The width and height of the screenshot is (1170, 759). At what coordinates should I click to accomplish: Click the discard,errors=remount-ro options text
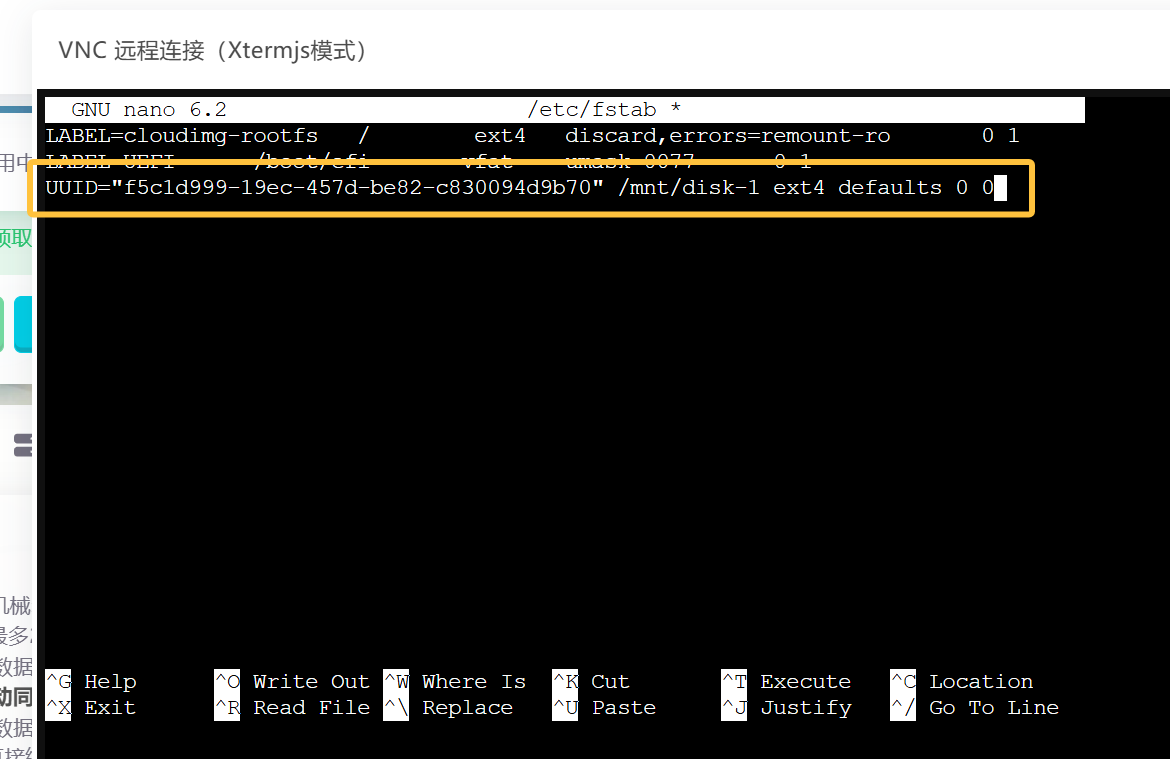click(727, 136)
